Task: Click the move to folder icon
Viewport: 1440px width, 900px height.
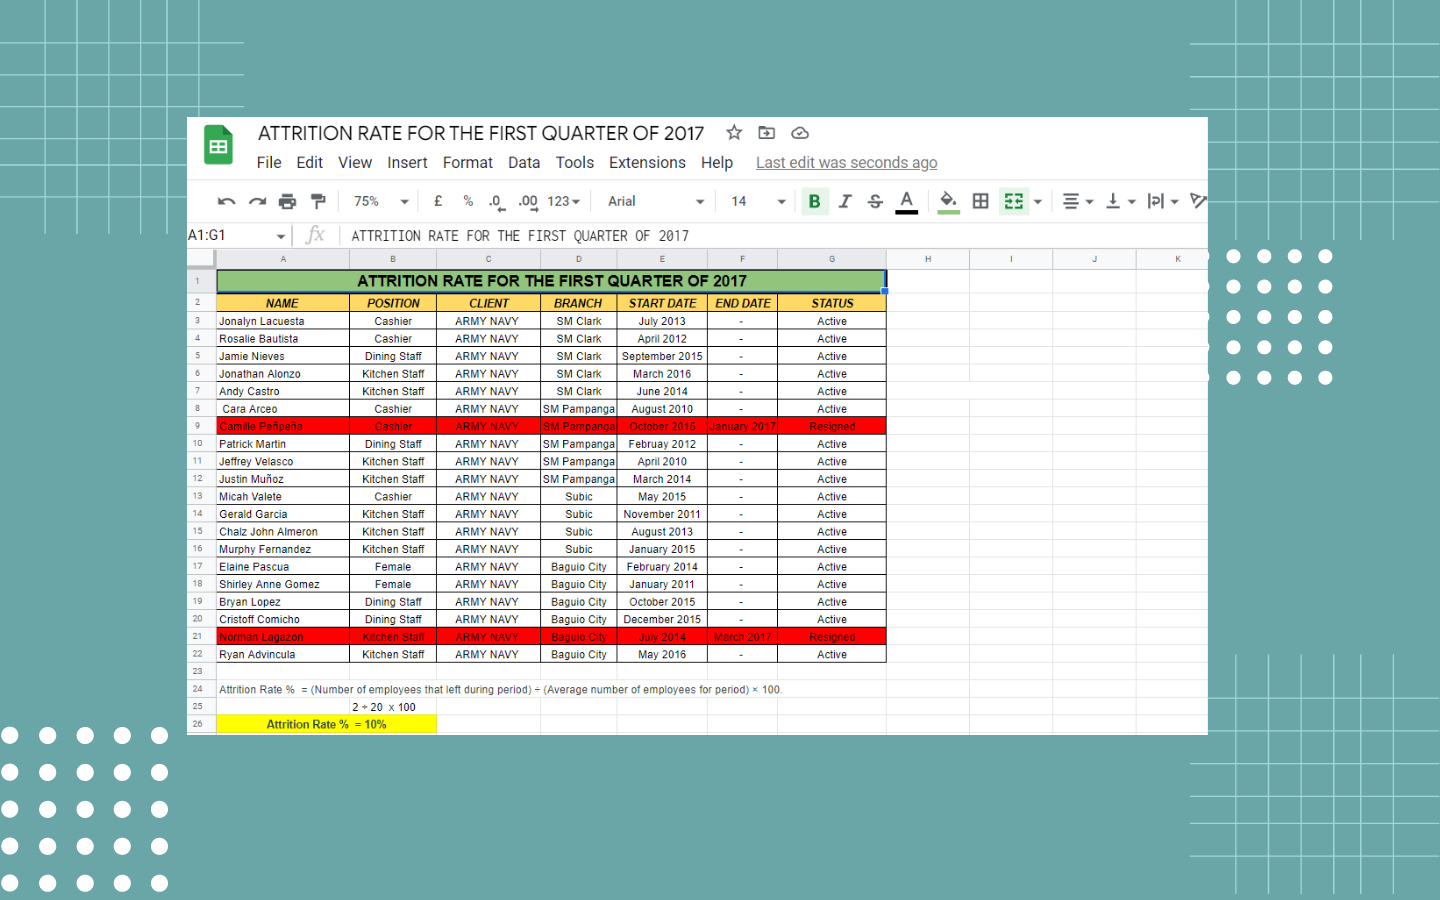Action: (767, 133)
